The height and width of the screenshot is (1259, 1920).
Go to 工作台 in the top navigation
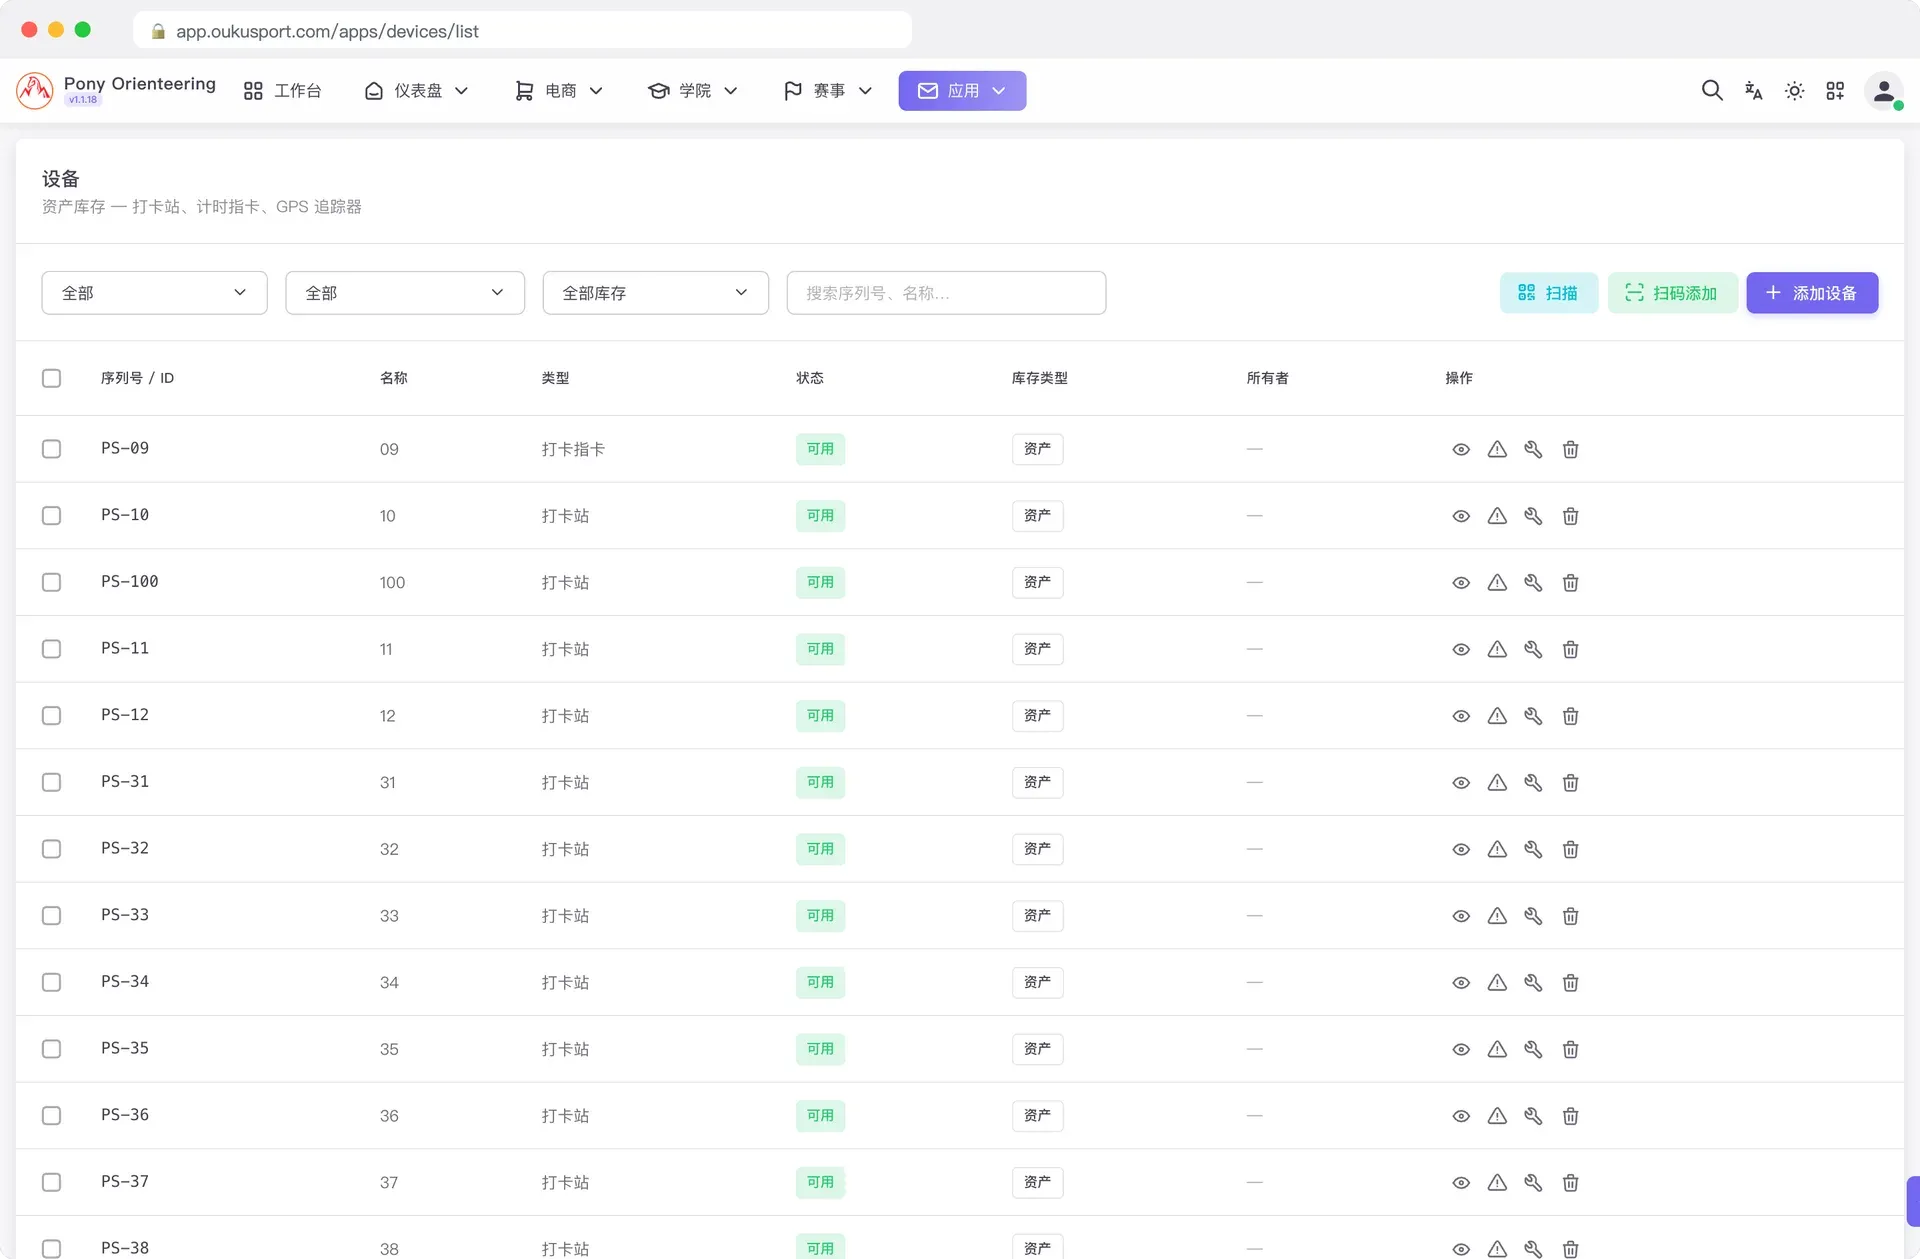(282, 91)
